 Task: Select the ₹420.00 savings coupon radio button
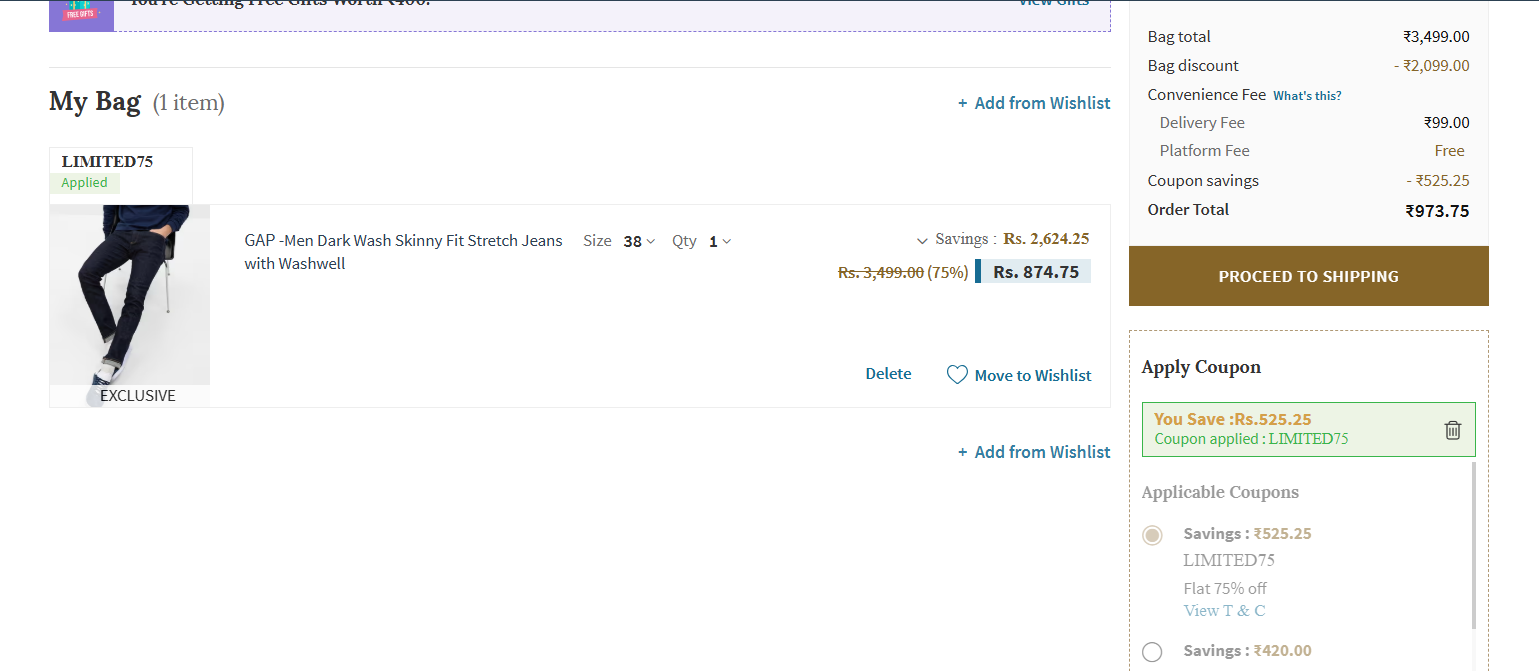point(1152,652)
